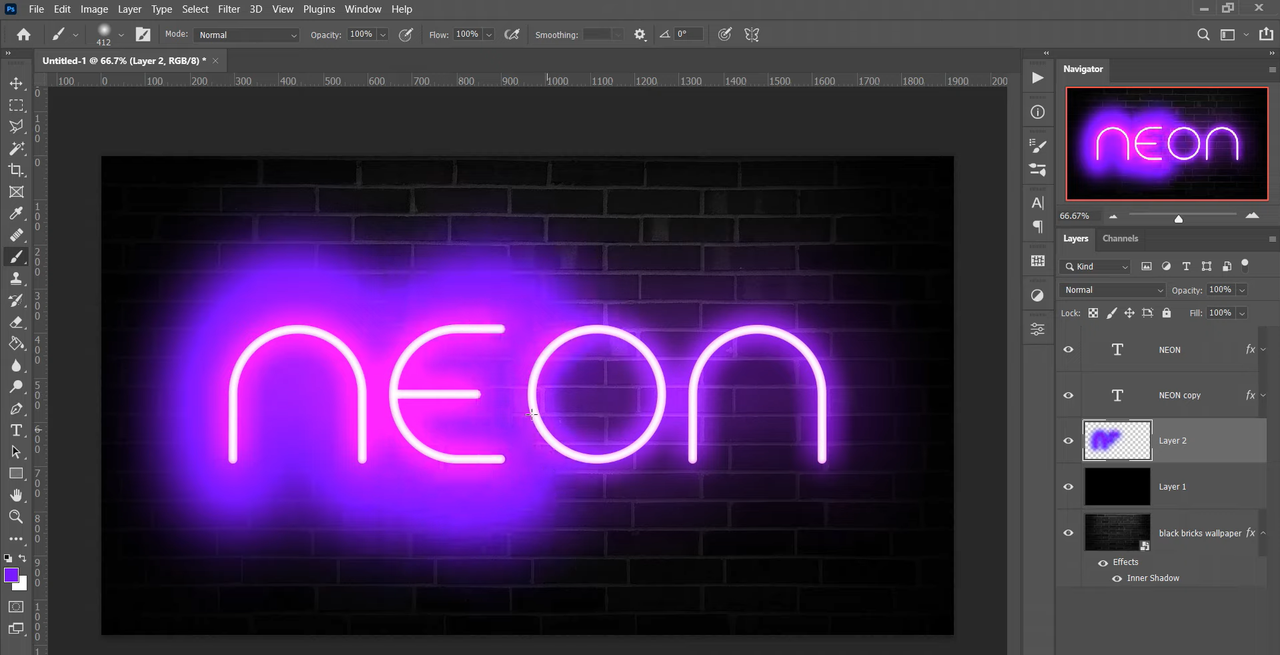This screenshot has width=1280, height=655.
Task: Select the Blur tool
Action: click(x=16, y=365)
